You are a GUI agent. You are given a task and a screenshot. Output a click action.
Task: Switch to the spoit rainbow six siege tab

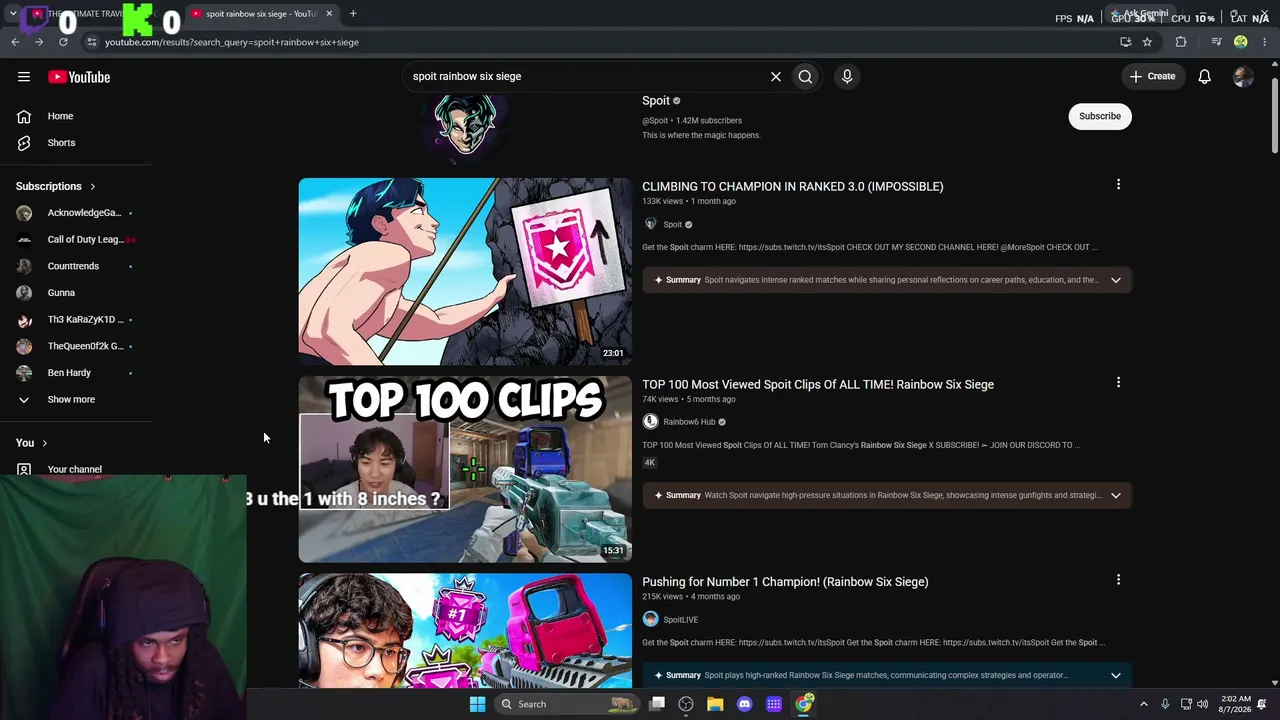point(260,14)
